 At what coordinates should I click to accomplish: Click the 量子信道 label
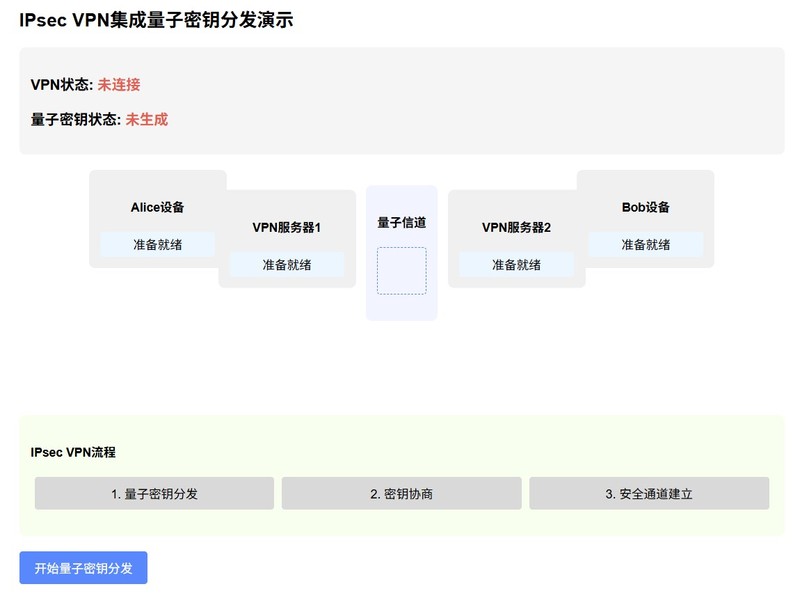[x=402, y=222]
